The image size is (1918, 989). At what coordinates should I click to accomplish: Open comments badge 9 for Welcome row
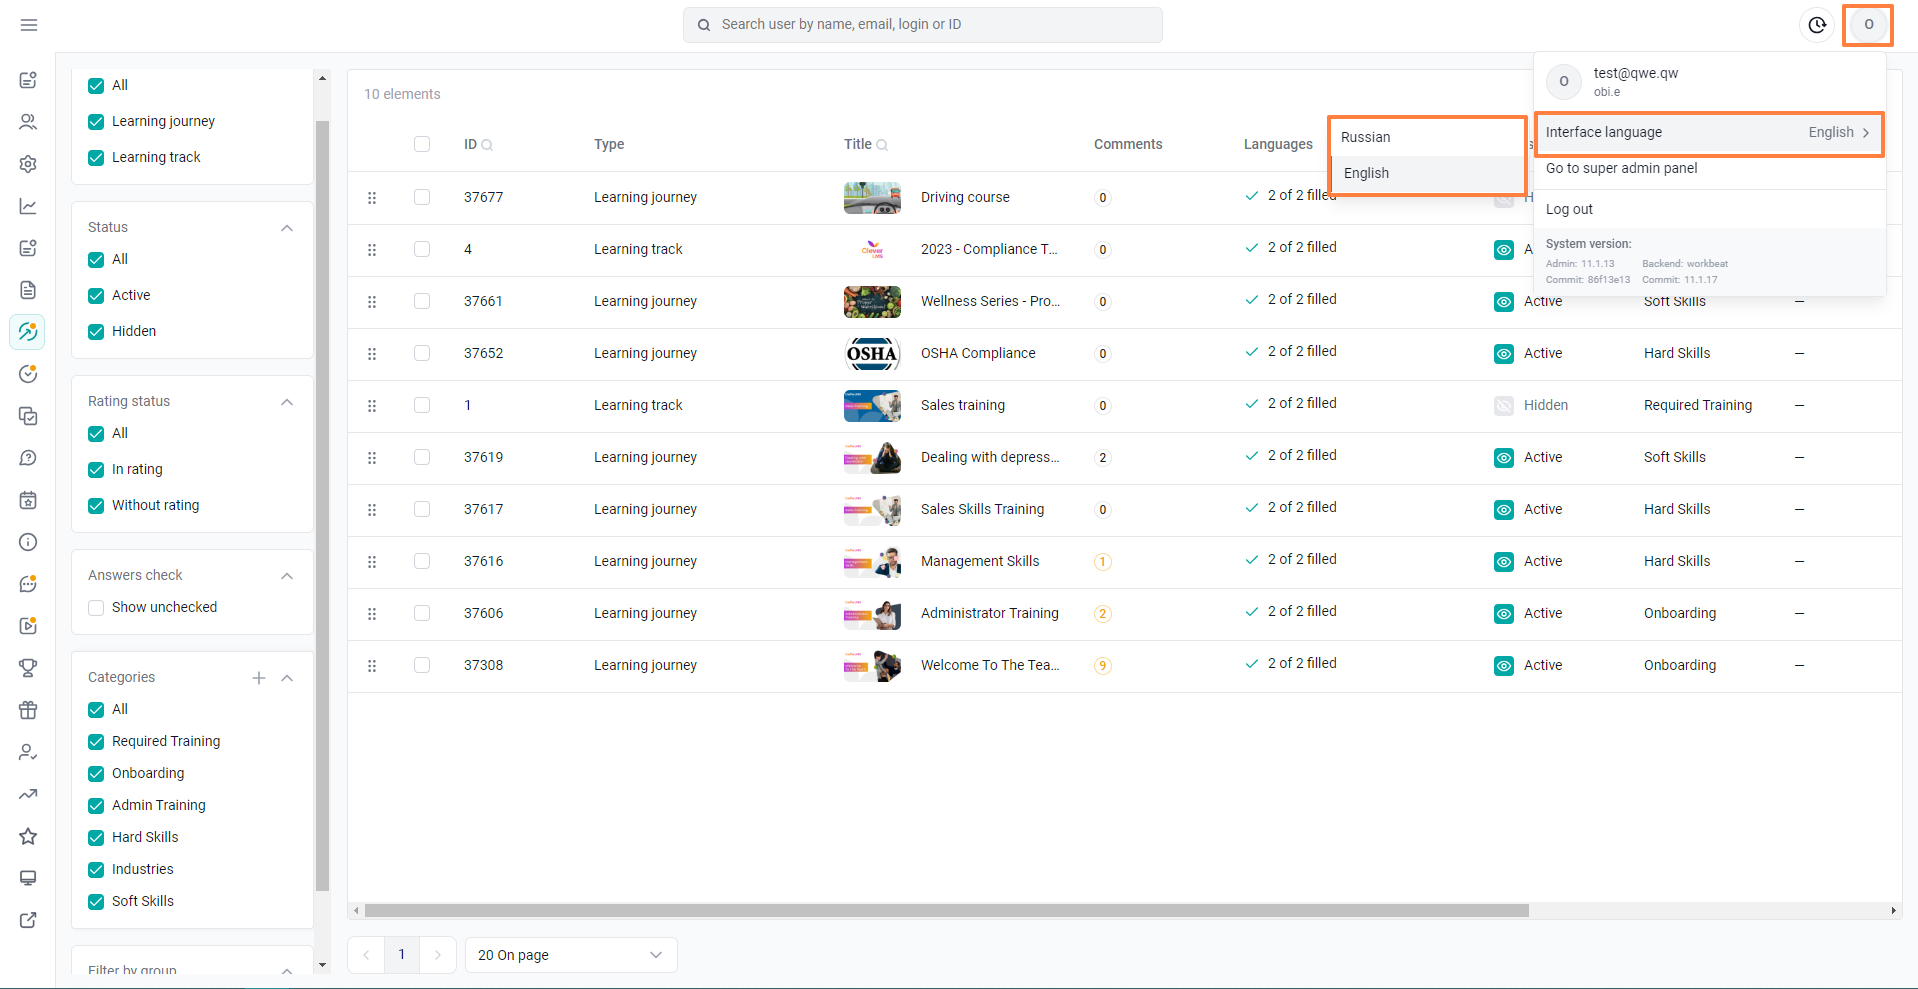point(1103,666)
